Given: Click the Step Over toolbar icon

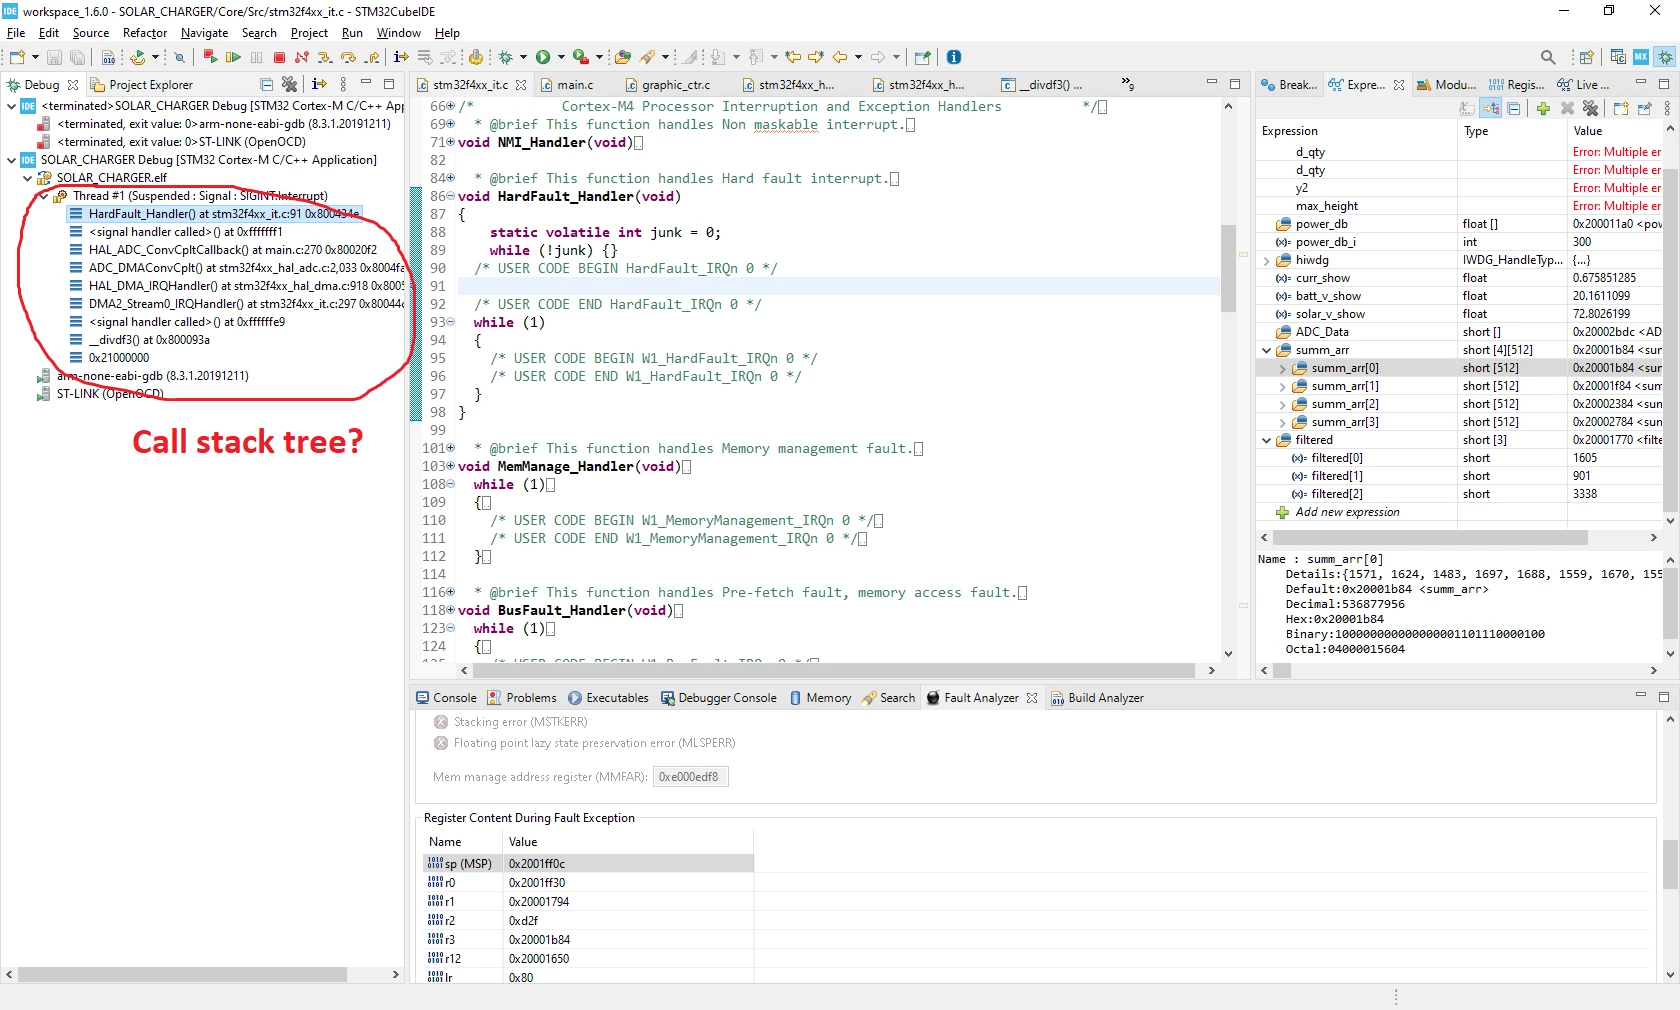Looking at the screenshot, I should [348, 58].
